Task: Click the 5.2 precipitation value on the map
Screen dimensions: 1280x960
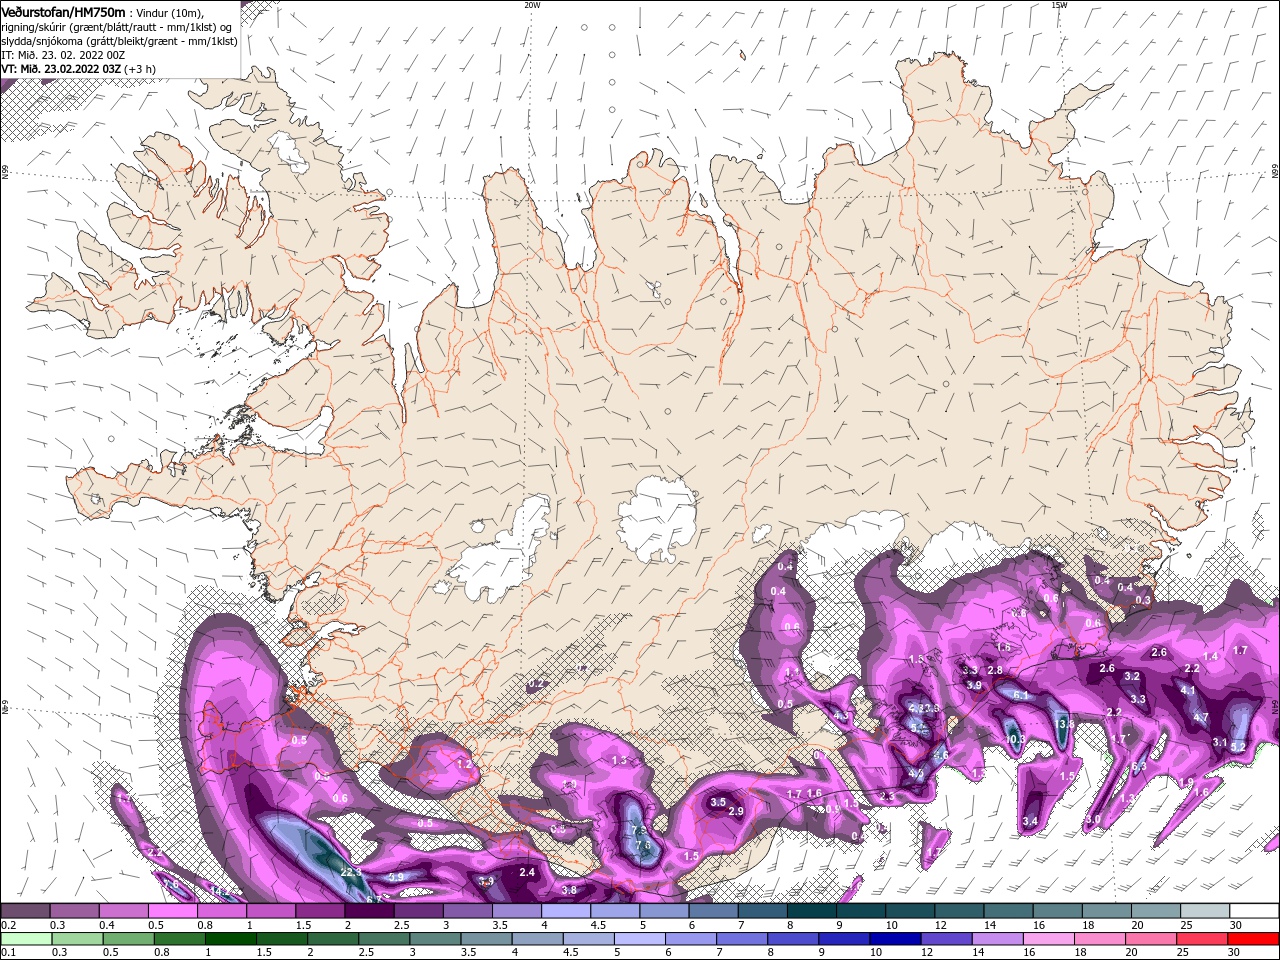Action: click(x=1237, y=746)
